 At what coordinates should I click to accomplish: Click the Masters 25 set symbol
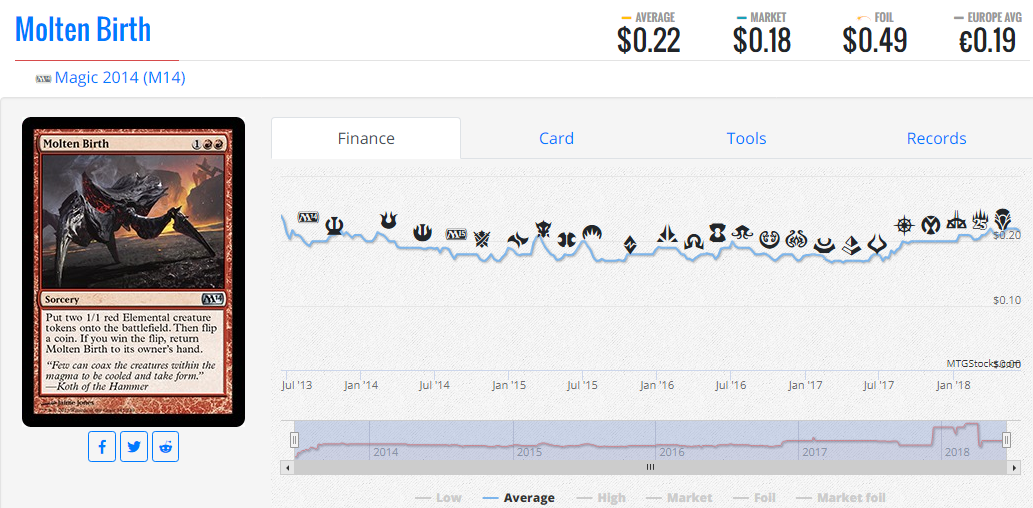[x=980, y=219]
